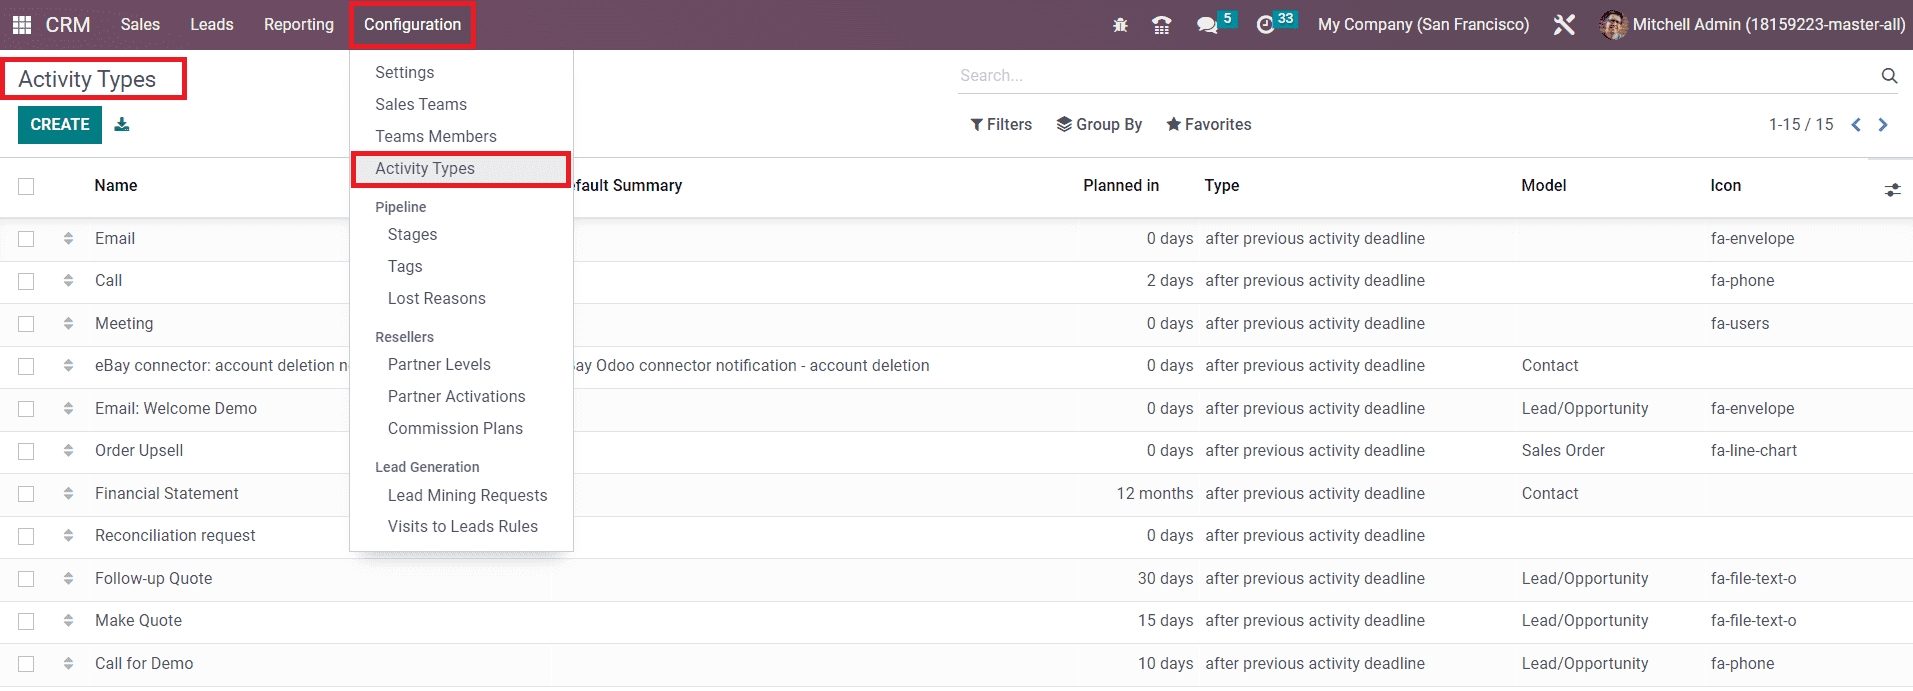Go to next page arrow

pyautogui.click(x=1883, y=125)
